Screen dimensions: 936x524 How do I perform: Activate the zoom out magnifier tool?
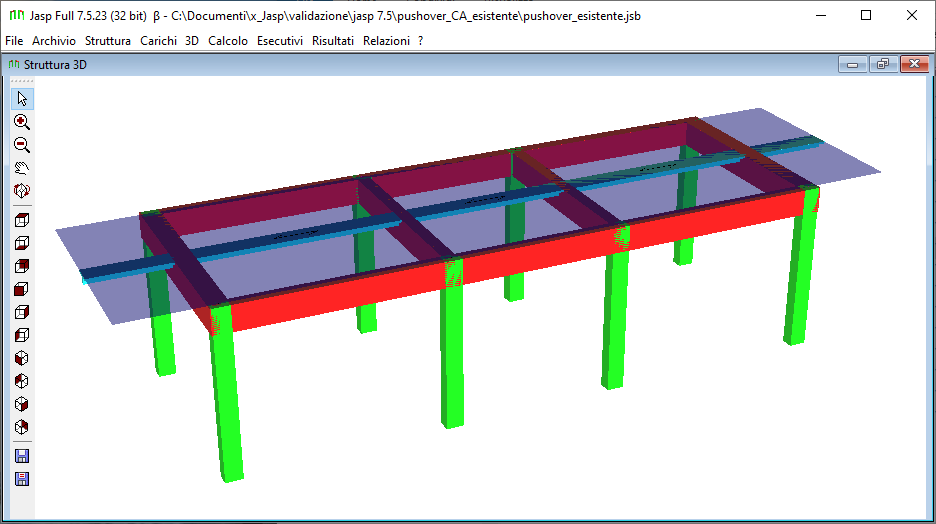[22, 144]
